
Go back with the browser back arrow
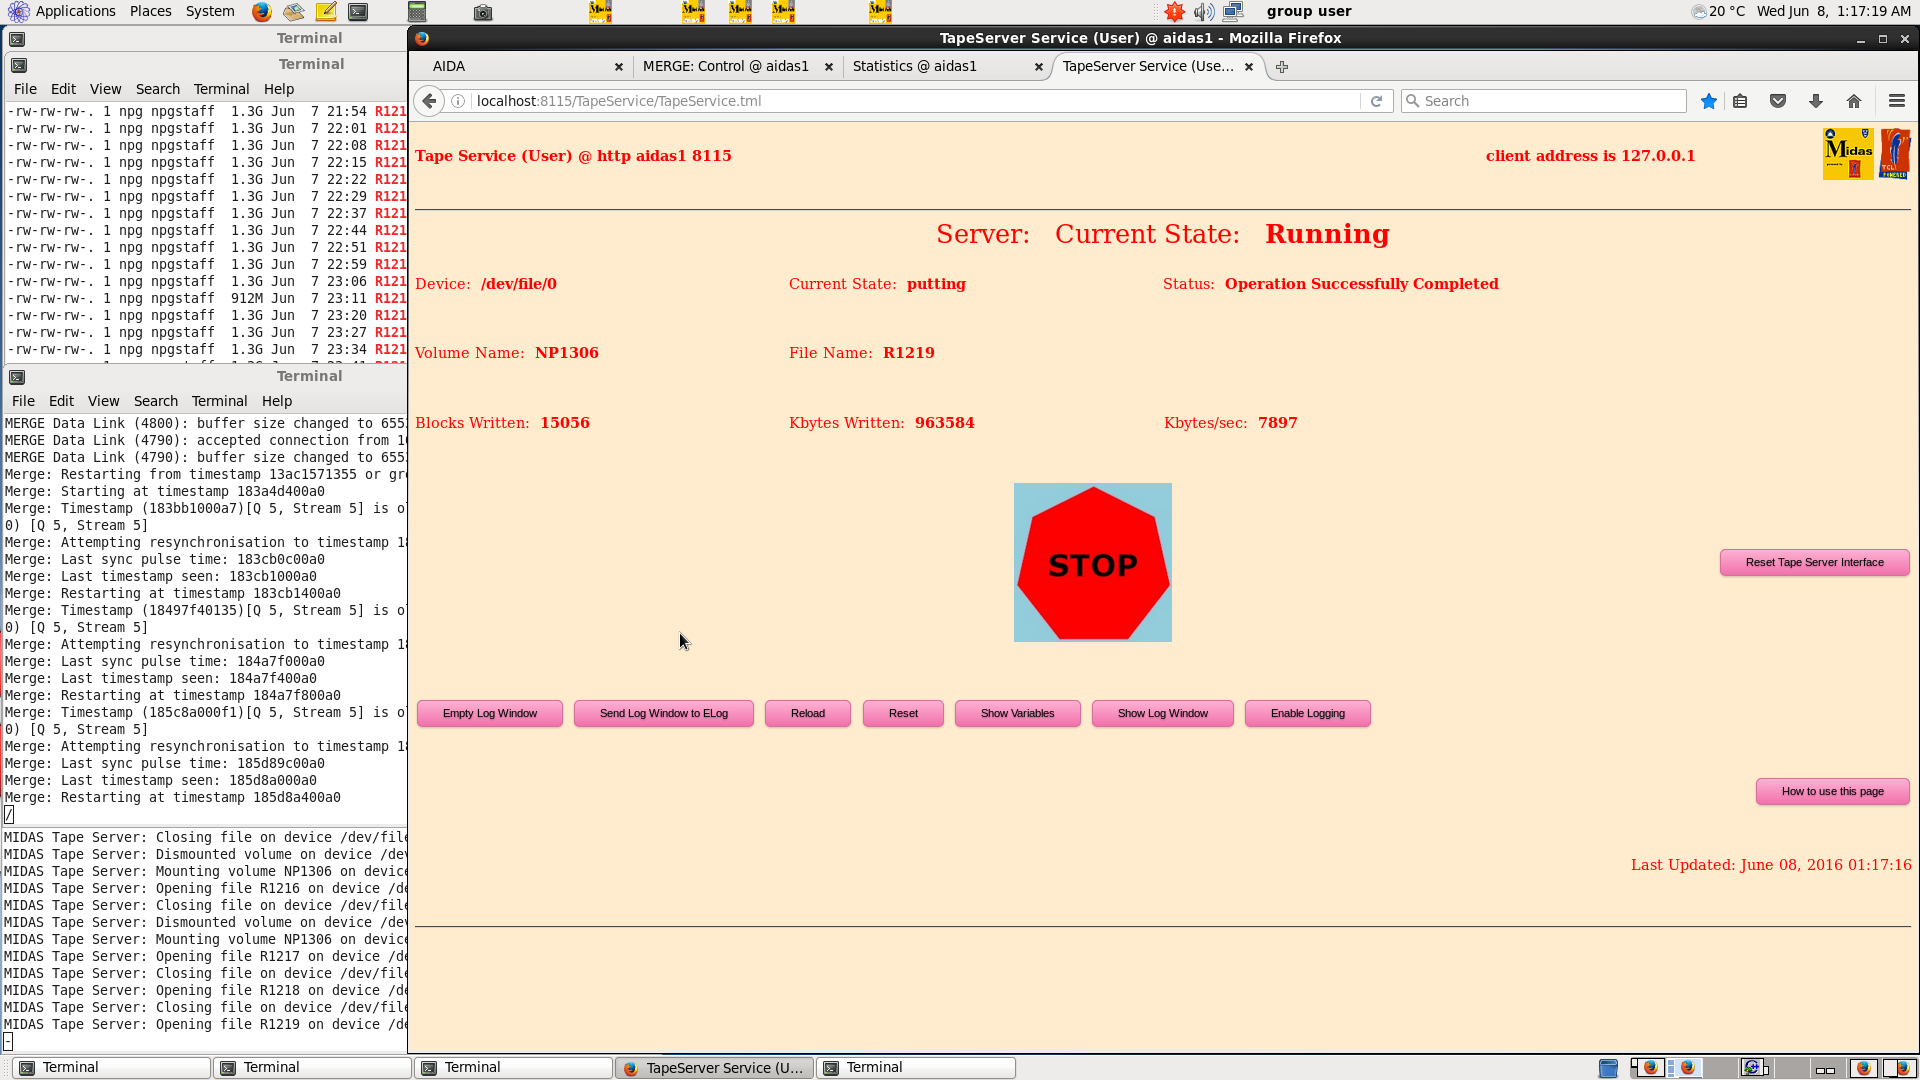tap(429, 101)
